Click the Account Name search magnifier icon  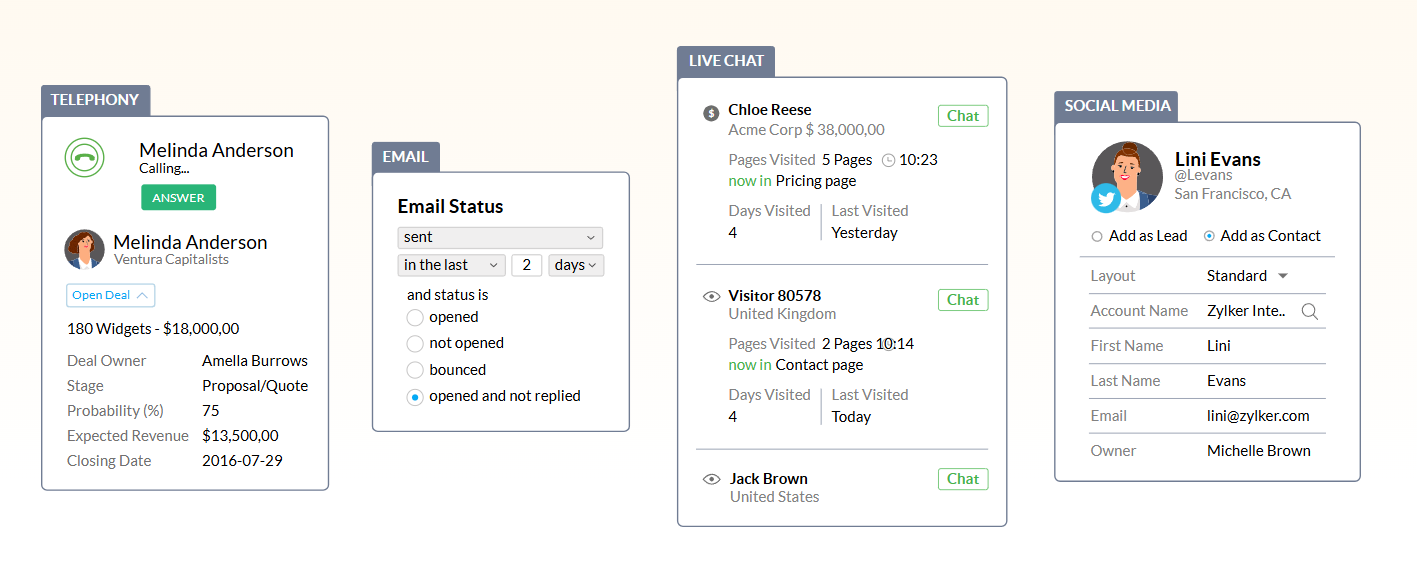tap(1309, 311)
